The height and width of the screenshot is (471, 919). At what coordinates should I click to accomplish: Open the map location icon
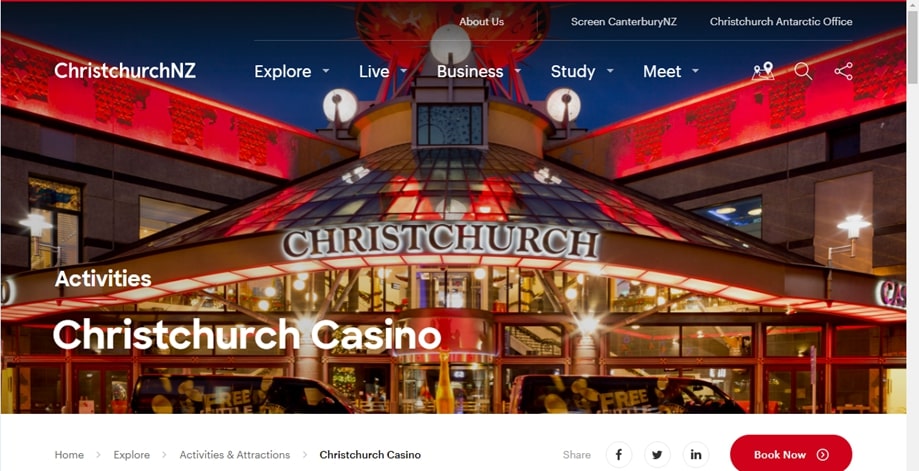(763, 71)
